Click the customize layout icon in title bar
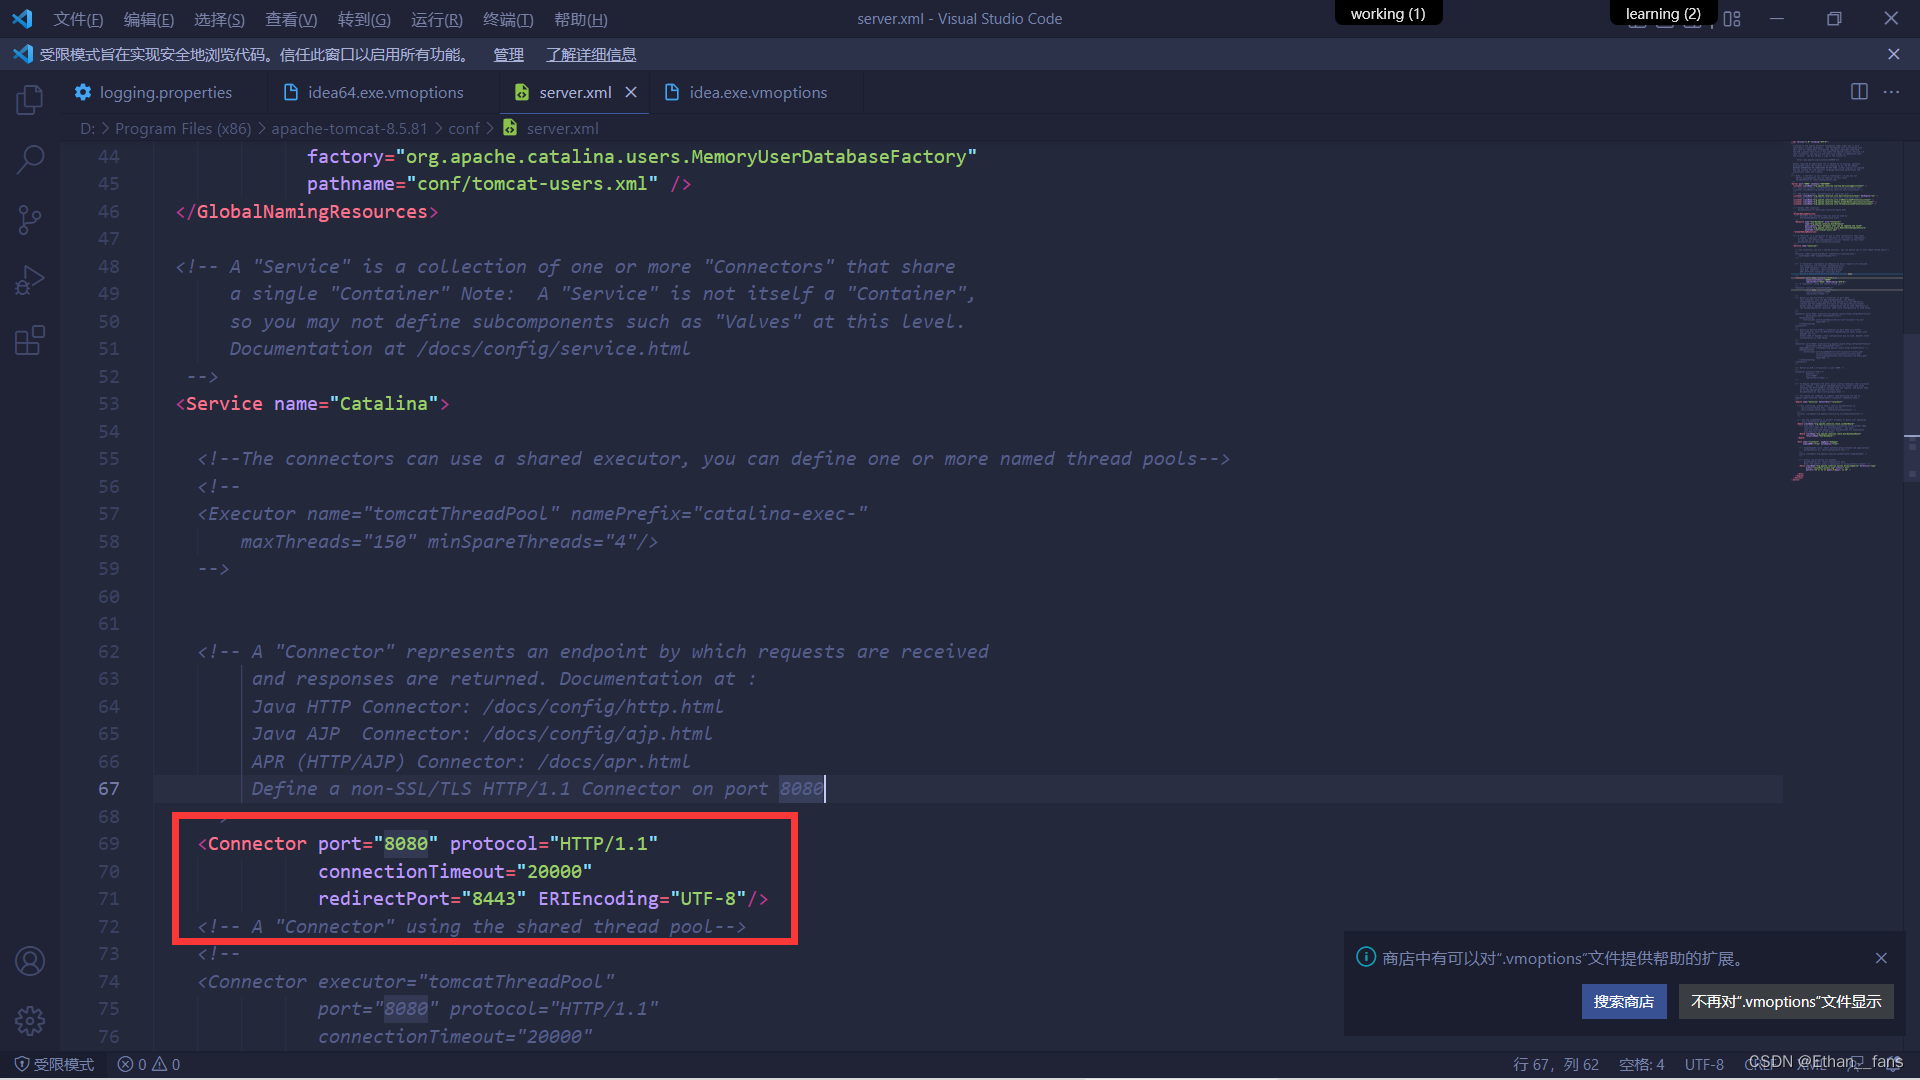The width and height of the screenshot is (1920, 1080). coord(1732,19)
